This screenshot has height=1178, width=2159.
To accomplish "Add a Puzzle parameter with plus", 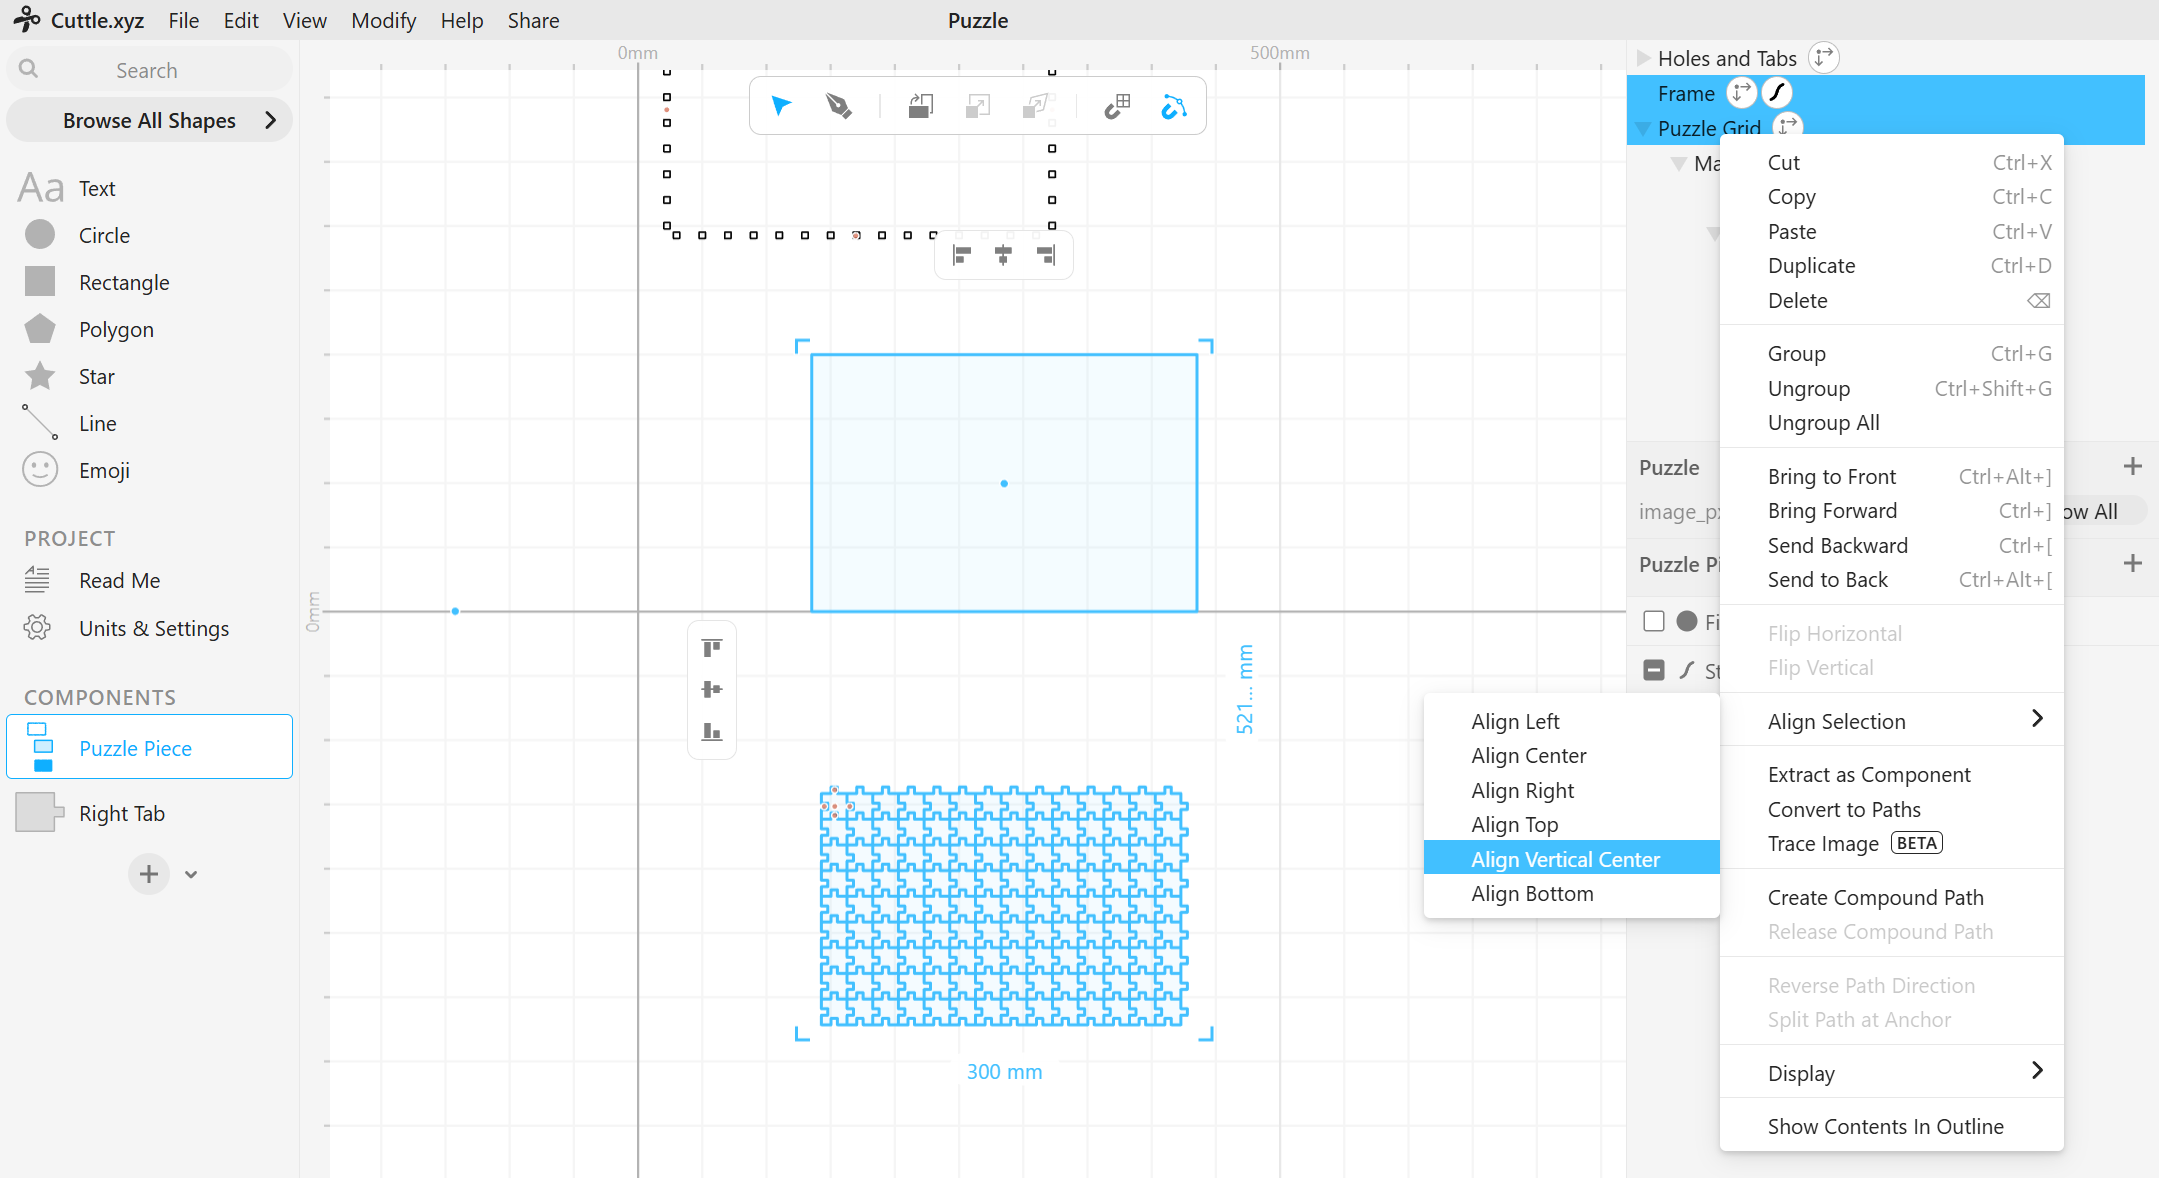I will click(2132, 466).
